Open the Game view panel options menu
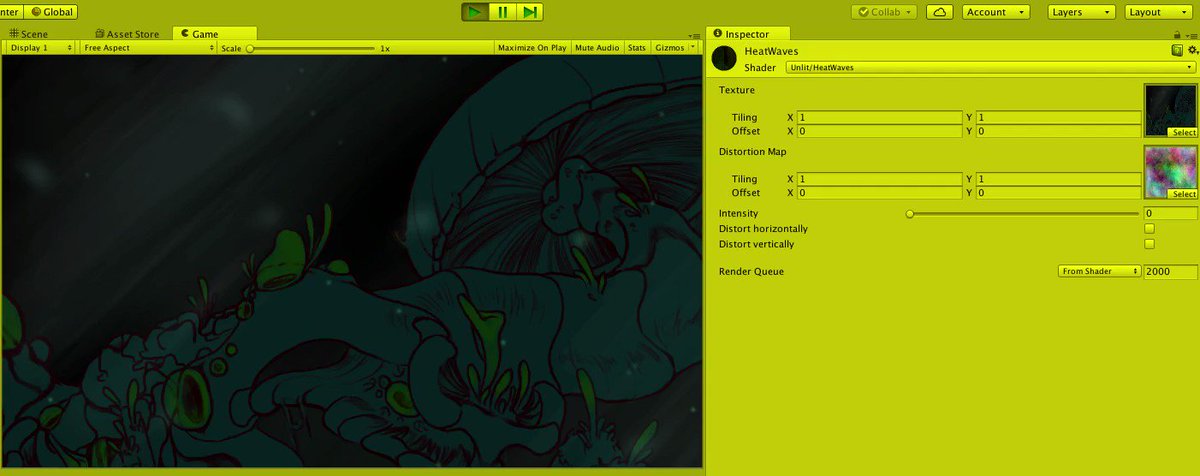Screen dimensions: 1200x476 (x=696, y=36)
